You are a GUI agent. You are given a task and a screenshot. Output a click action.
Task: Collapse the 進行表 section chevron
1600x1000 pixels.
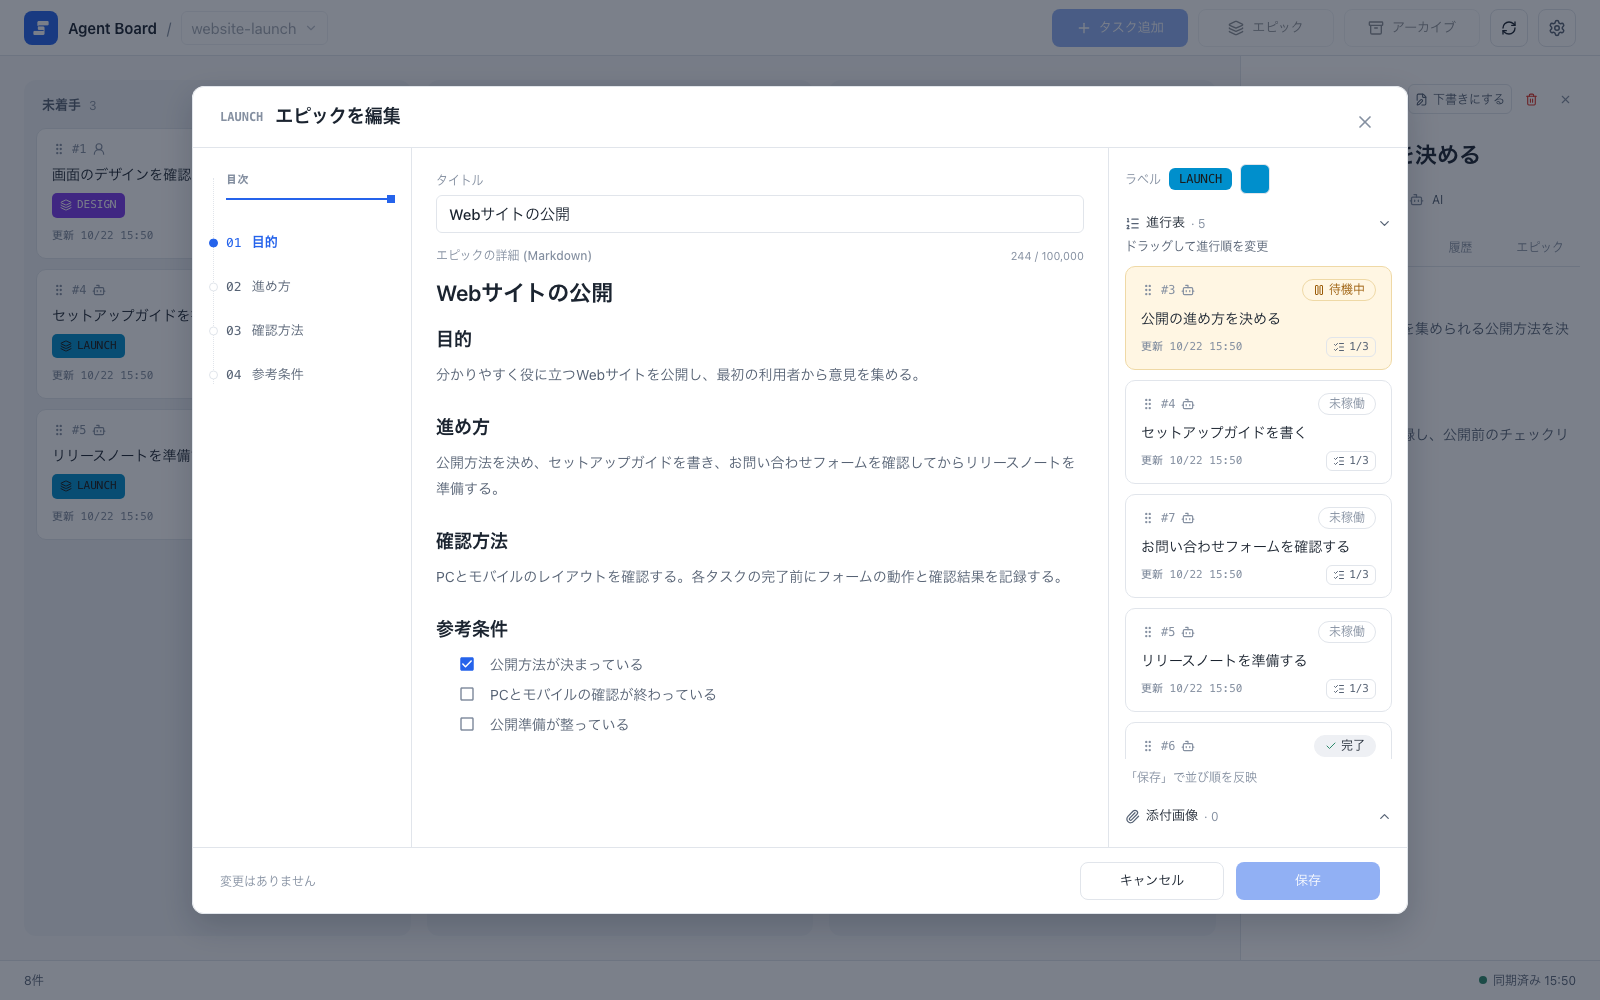tap(1384, 223)
